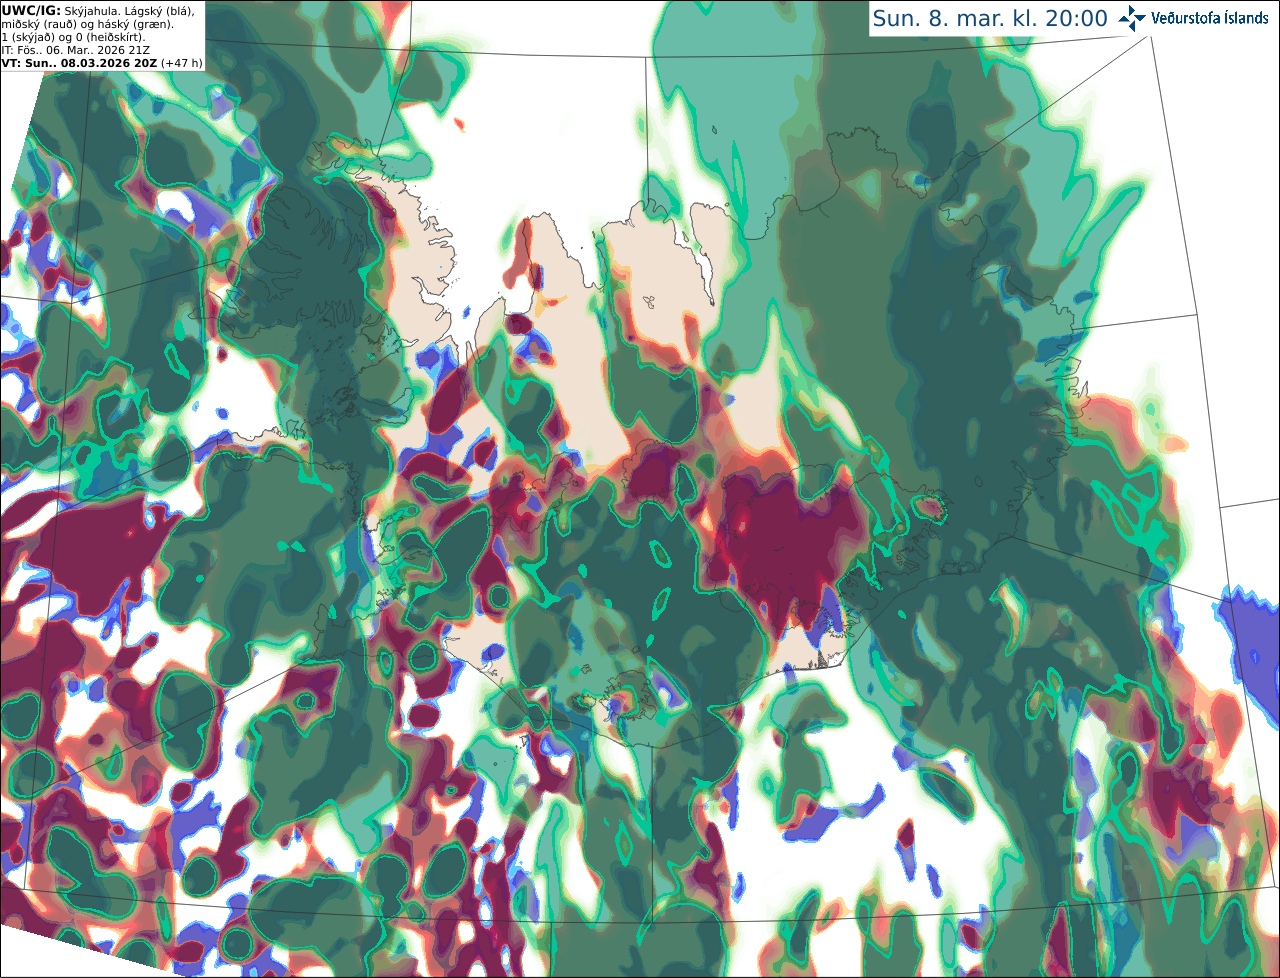
Task: Click the Veðurstofa Íslands star logo icon
Action: click(x=1132, y=18)
